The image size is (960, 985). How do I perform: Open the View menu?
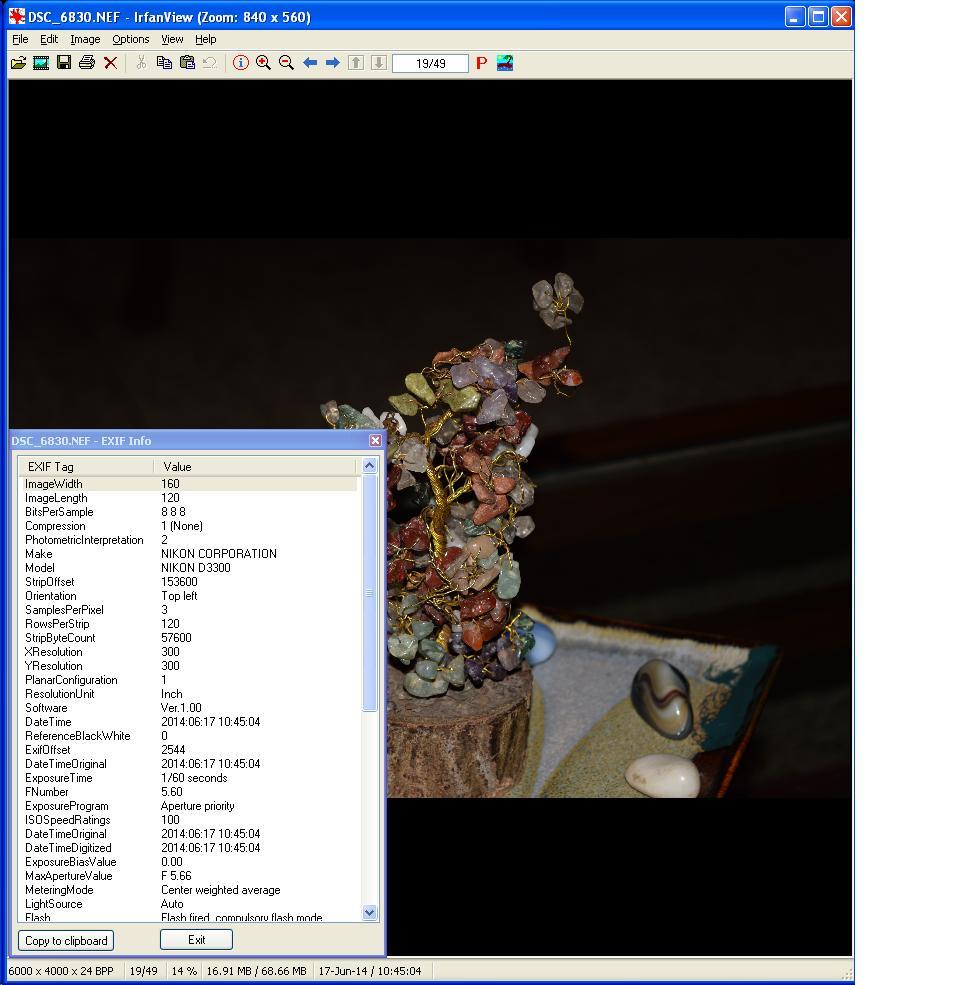(172, 39)
